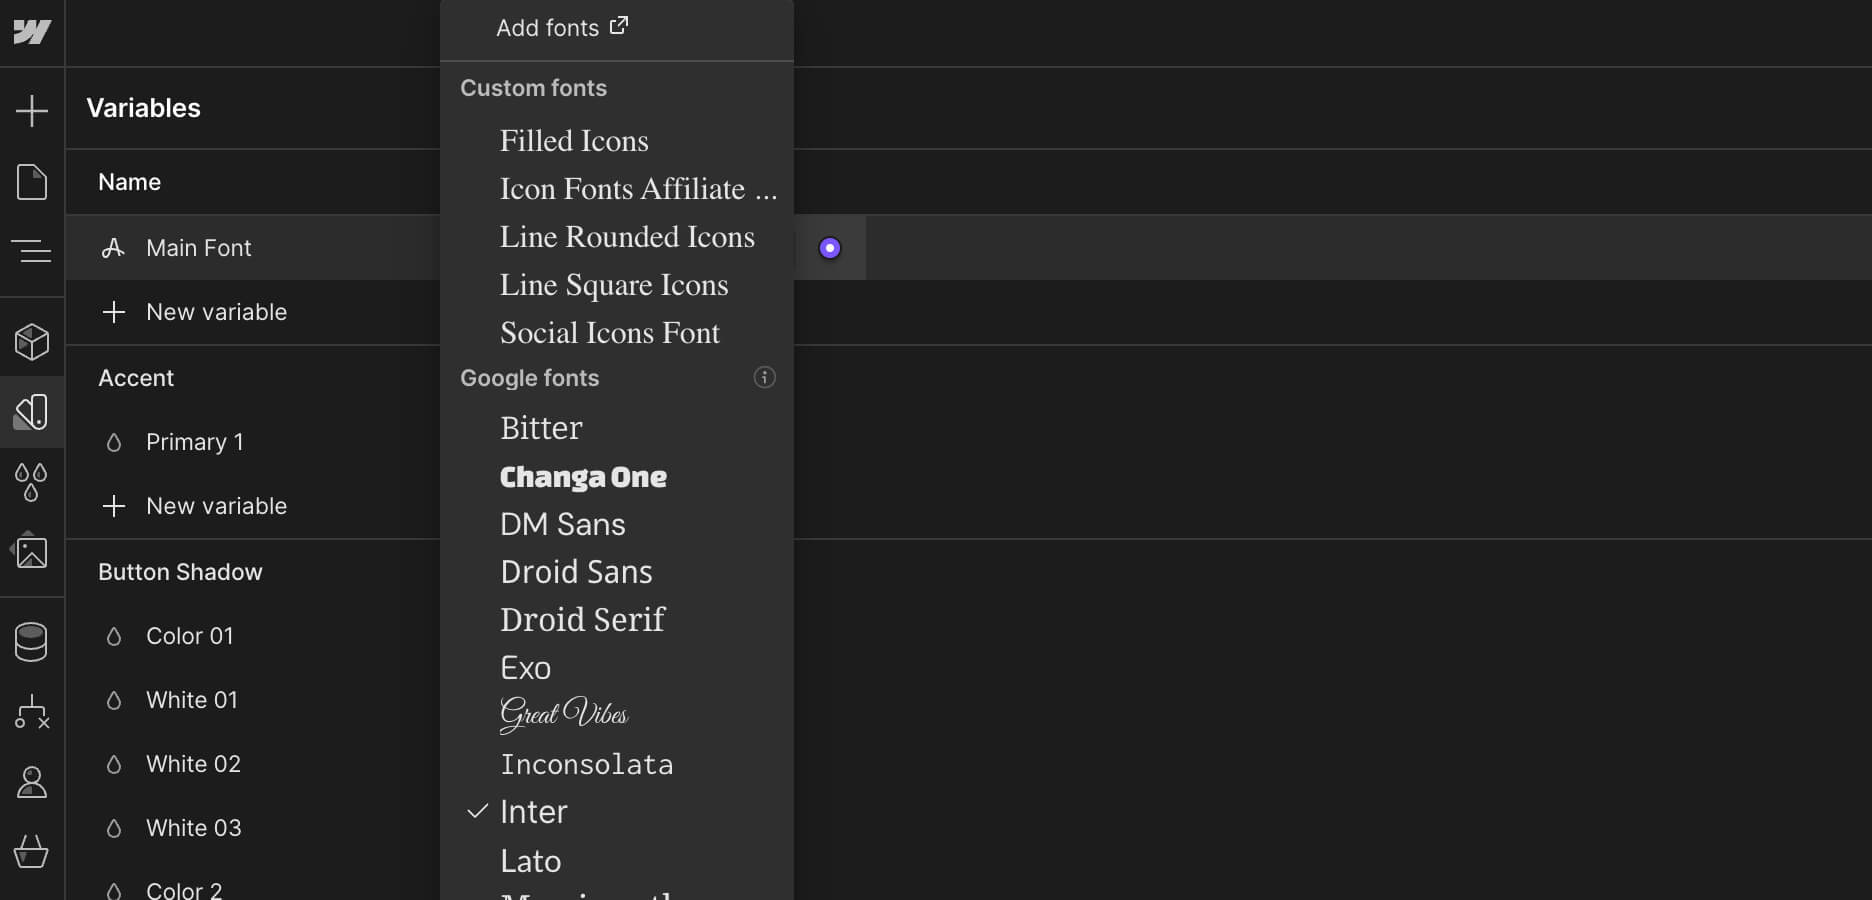1872x900 pixels.
Task: Open the Logic flows panel
Action: pyautogui.click(x=32, y=711)
